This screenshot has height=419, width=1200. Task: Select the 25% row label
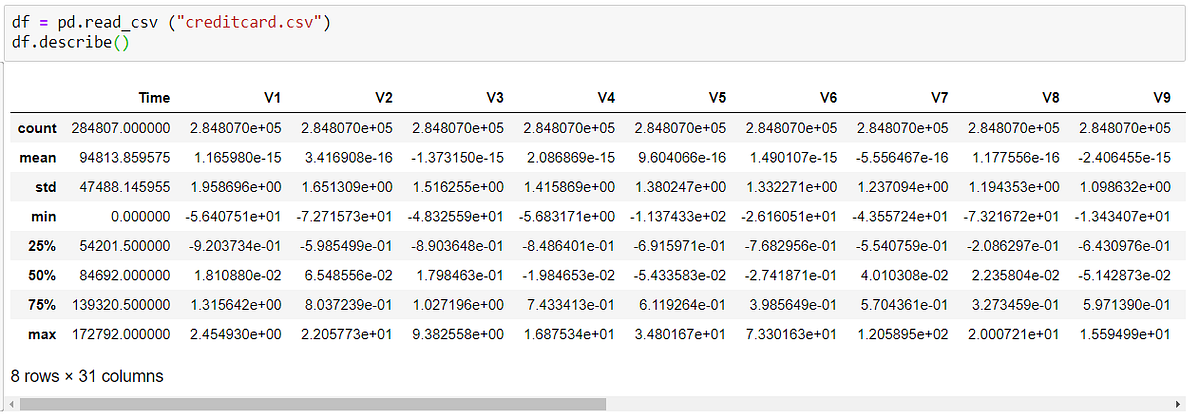tap(41, 247)
